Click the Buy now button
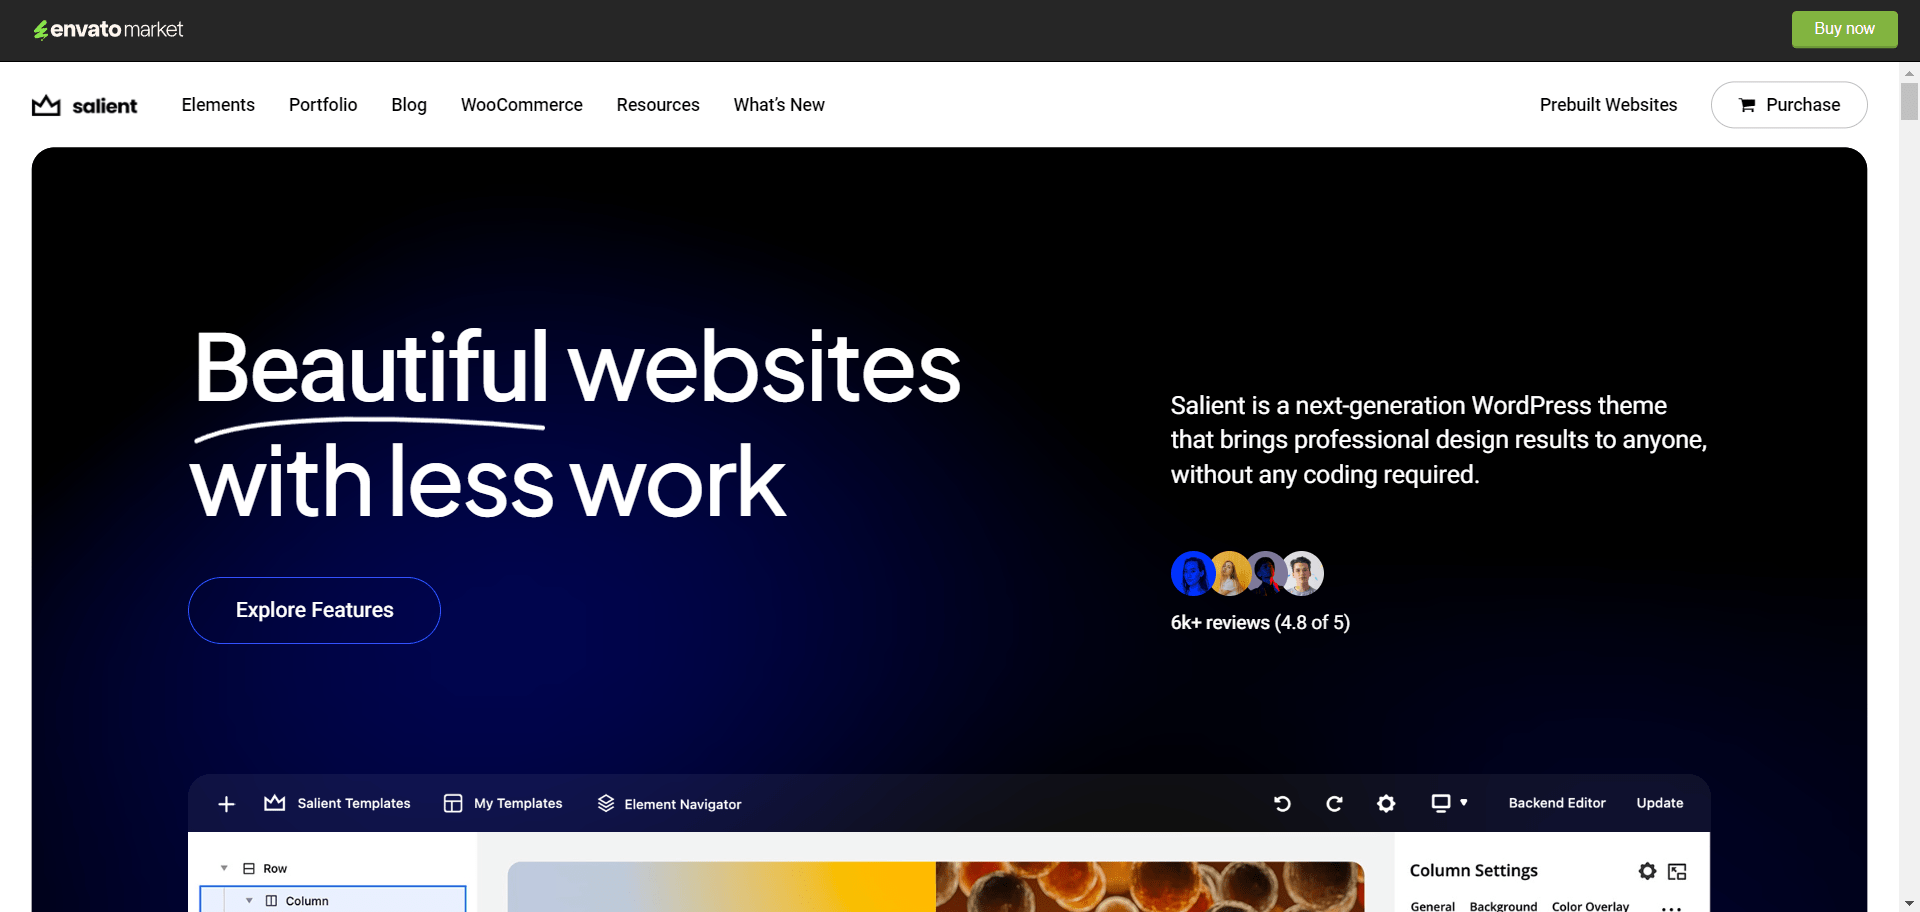This screenshot has width=1920, height=912. [1844, 29]
